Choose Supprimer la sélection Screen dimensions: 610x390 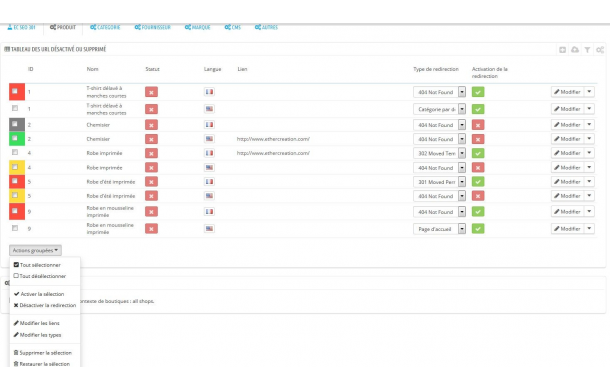point(43,353)
